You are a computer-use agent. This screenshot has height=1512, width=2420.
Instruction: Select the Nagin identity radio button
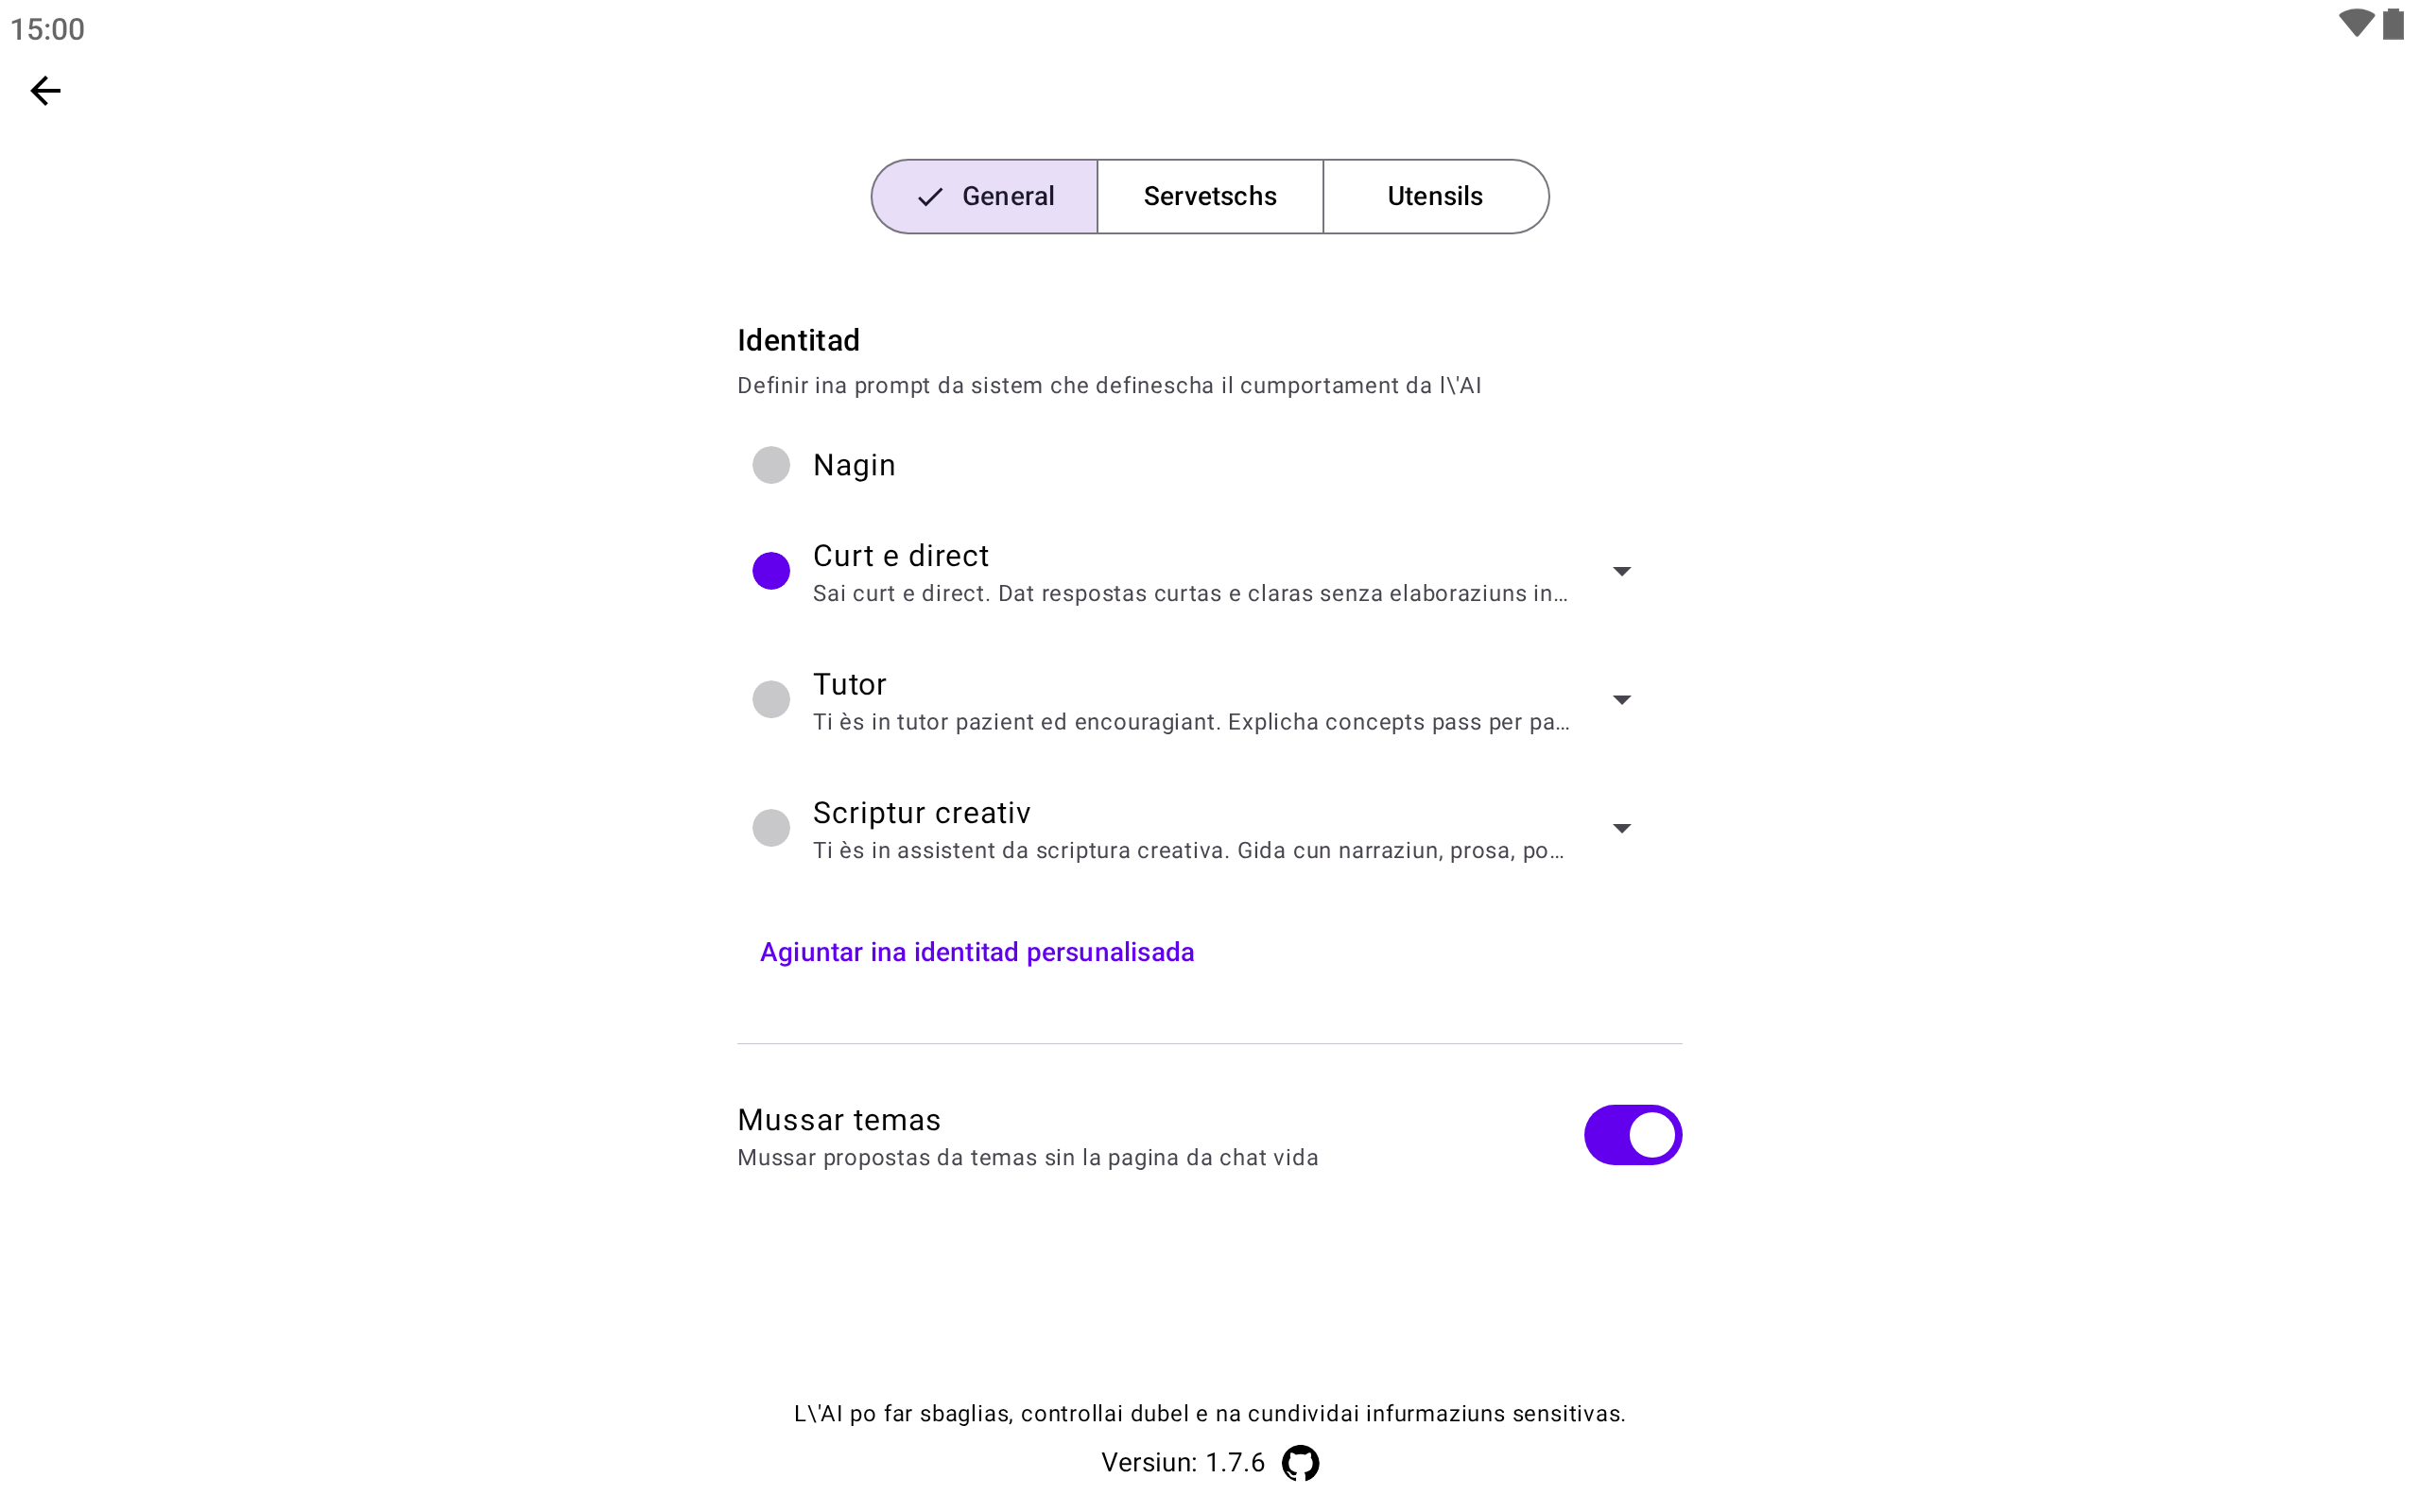(x=771, y=465)
